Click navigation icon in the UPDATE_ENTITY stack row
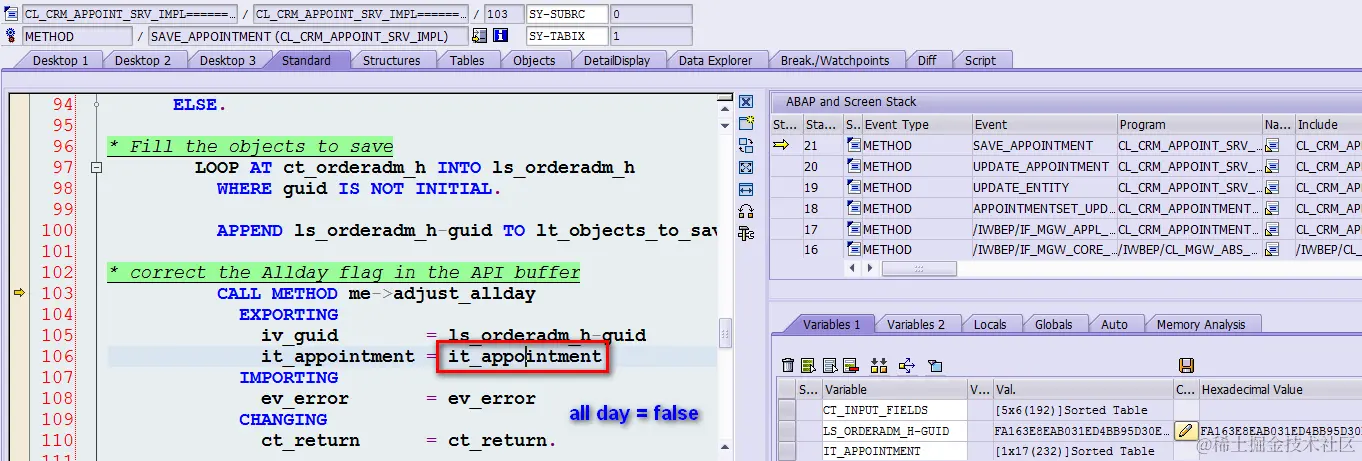 [x=1272, y=188]
